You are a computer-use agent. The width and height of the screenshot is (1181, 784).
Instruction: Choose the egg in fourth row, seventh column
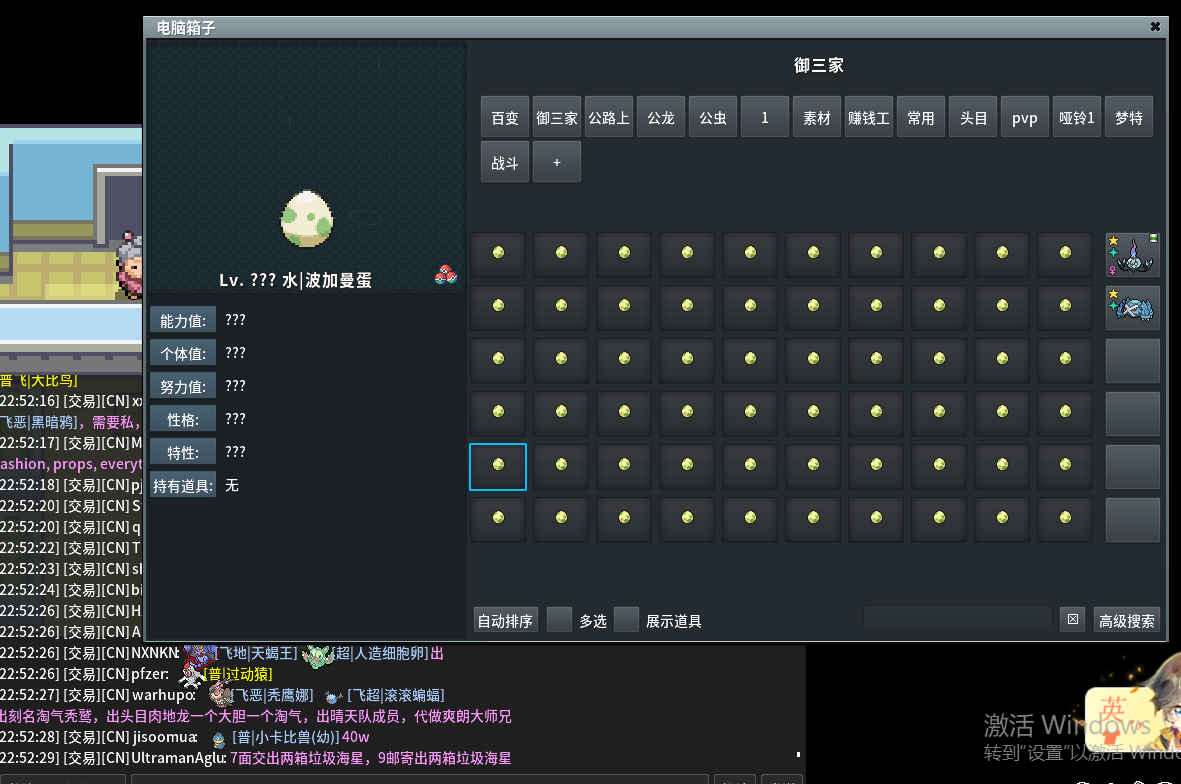(876, 413)
